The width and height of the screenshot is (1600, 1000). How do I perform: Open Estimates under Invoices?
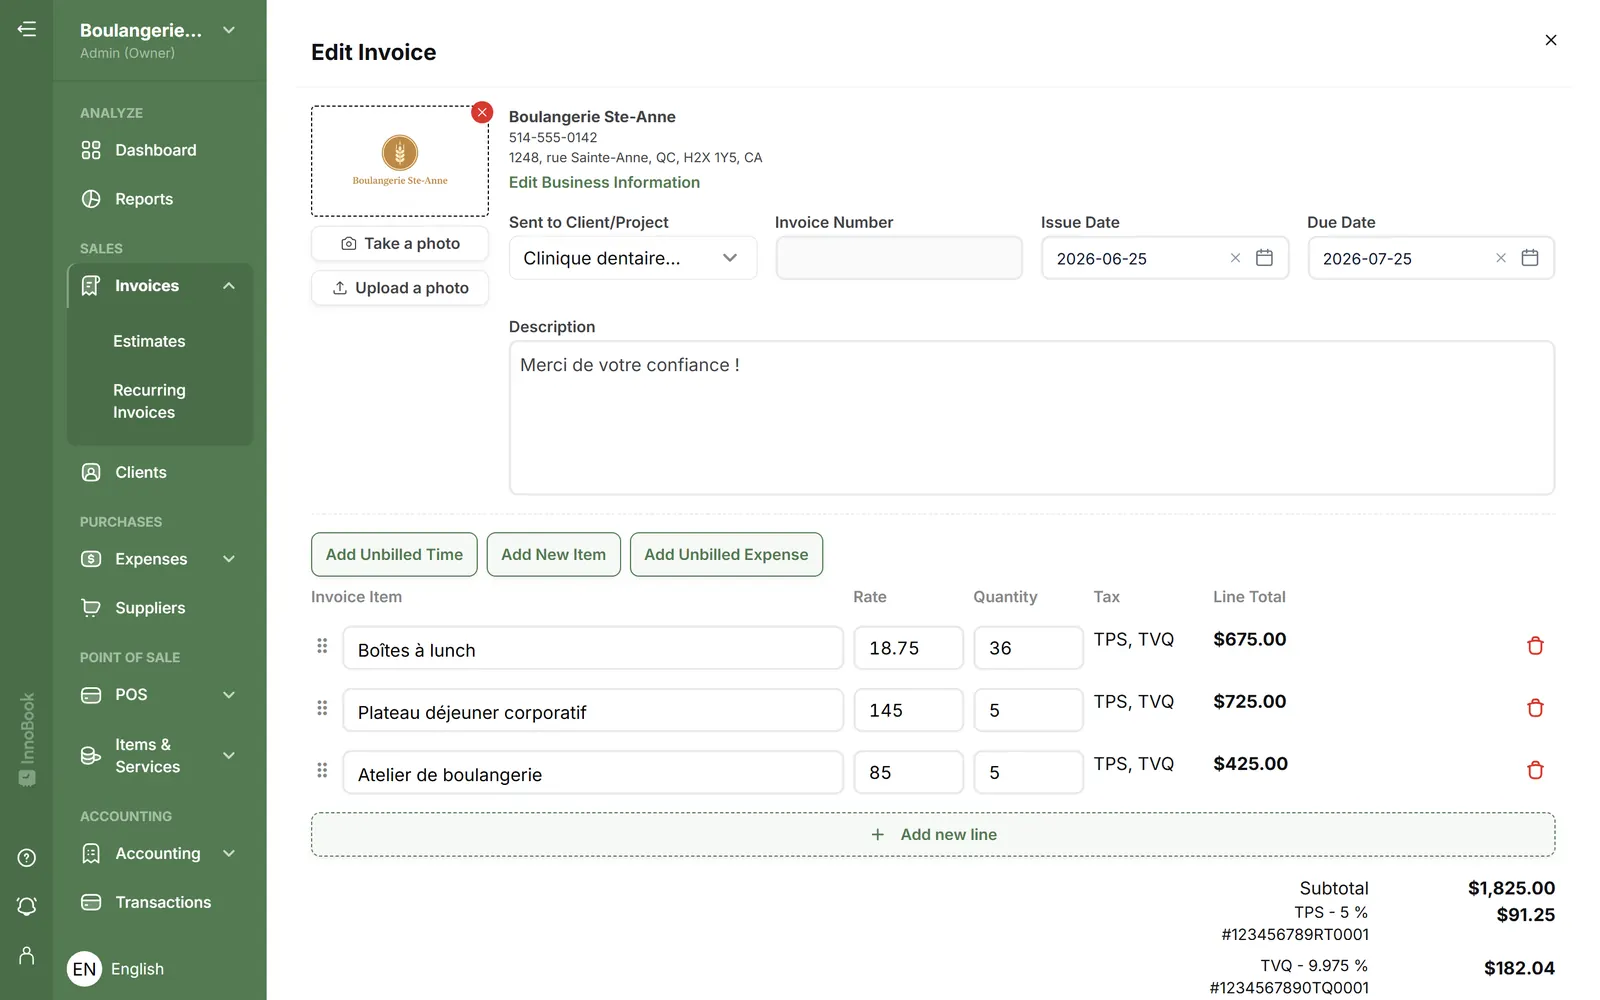tap(149, 341)
